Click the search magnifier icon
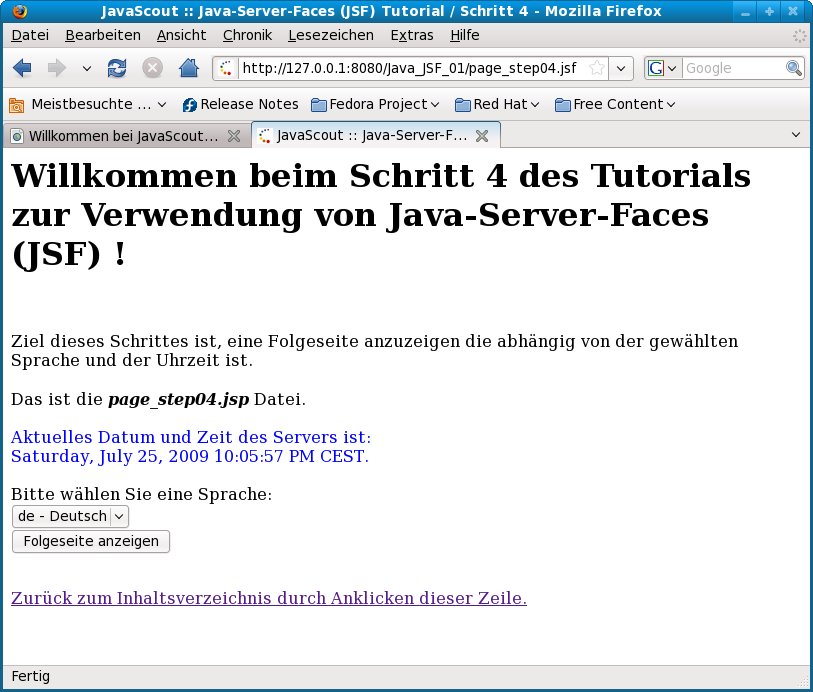Screen dimensions: 813x692 [x=794, y=68]
